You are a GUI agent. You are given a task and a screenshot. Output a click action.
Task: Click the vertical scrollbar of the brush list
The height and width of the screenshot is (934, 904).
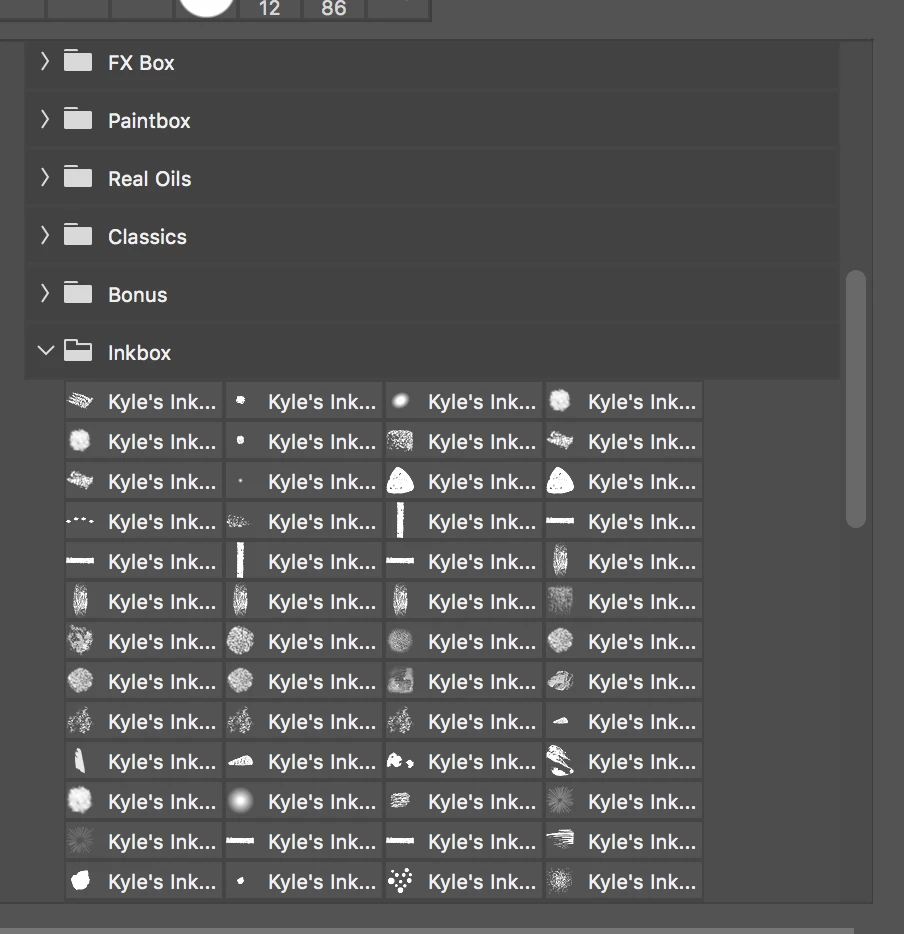tap(856, 398)
